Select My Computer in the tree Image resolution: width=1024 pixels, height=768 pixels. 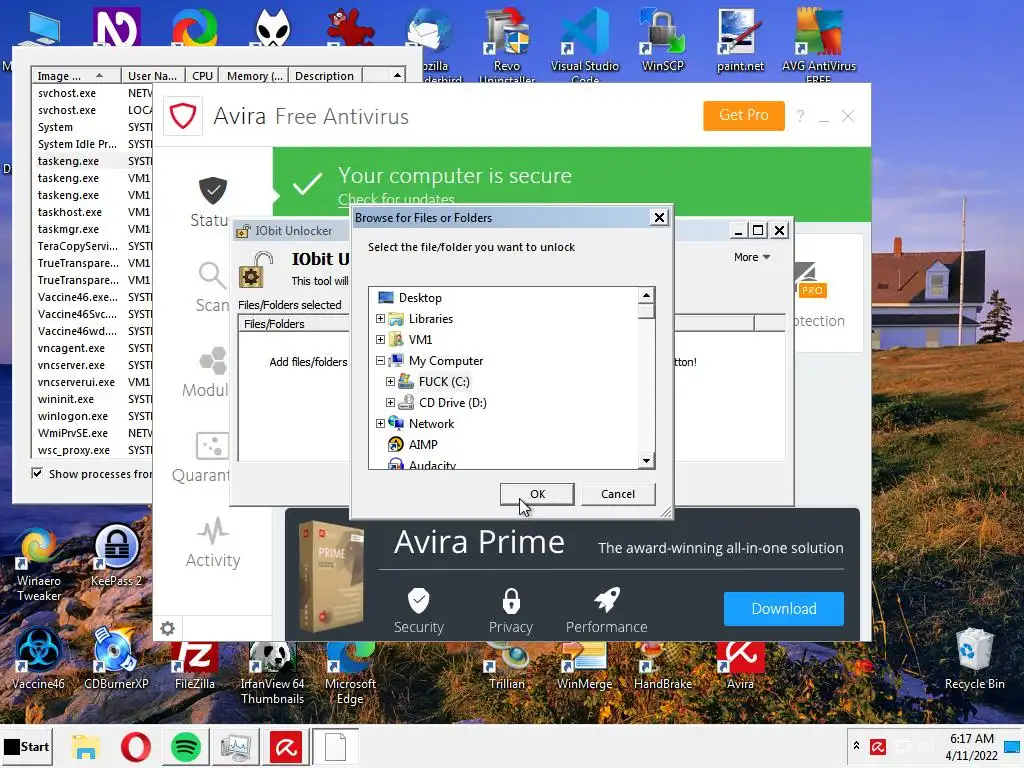point(445,360)
